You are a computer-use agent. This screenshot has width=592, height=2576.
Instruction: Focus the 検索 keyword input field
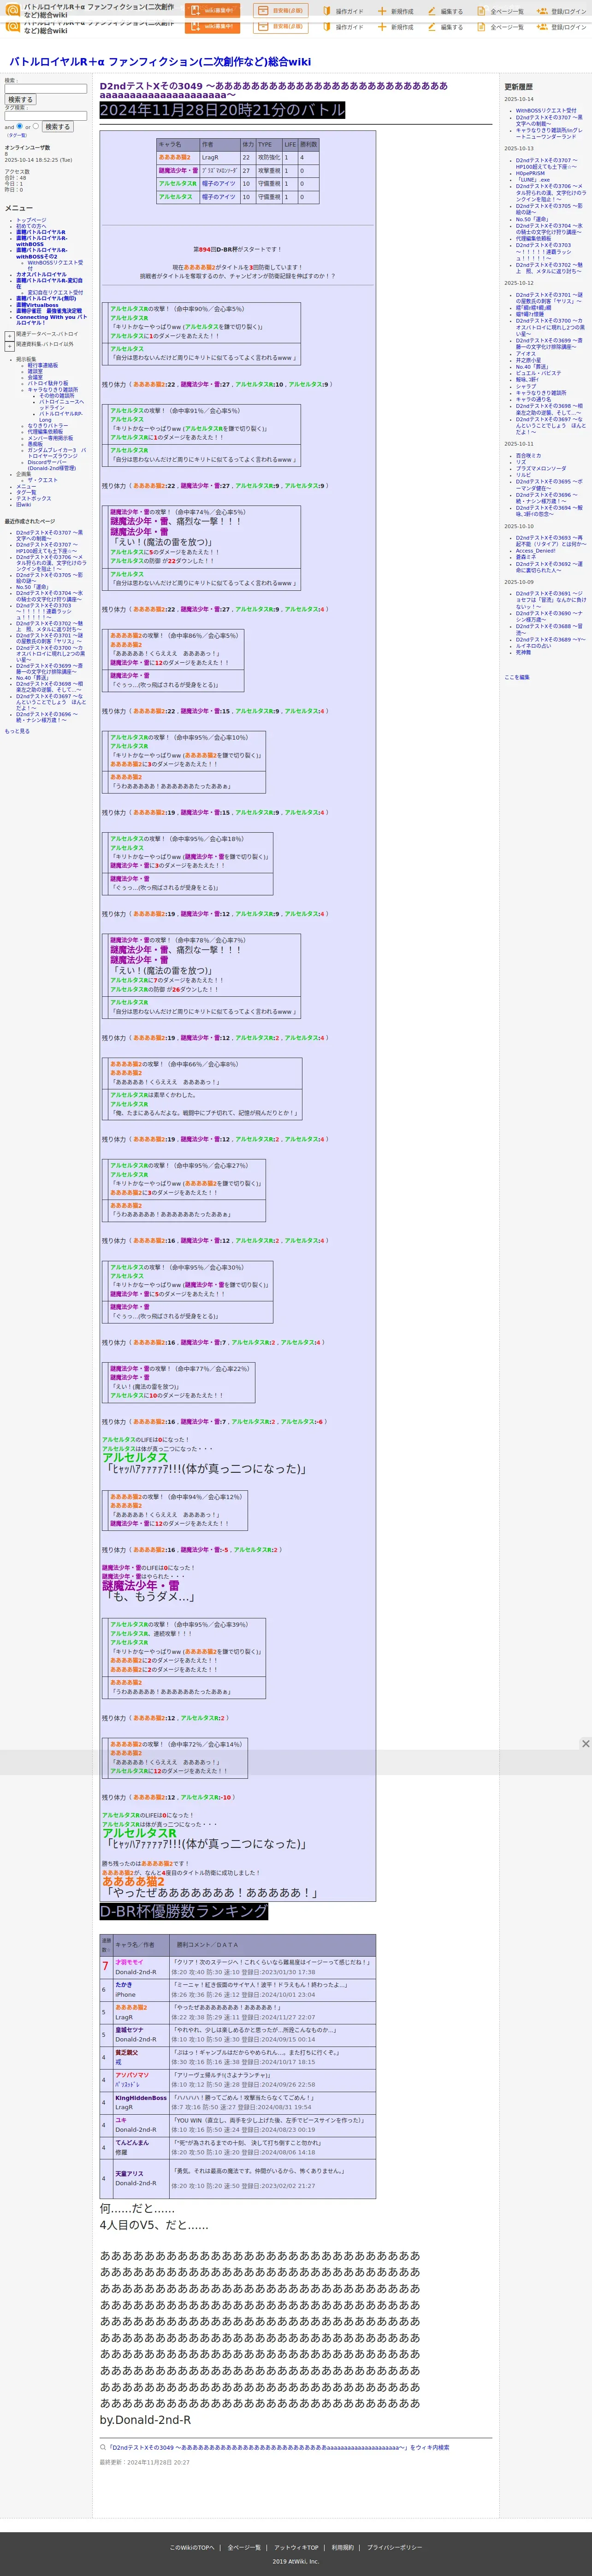(46, 89)
